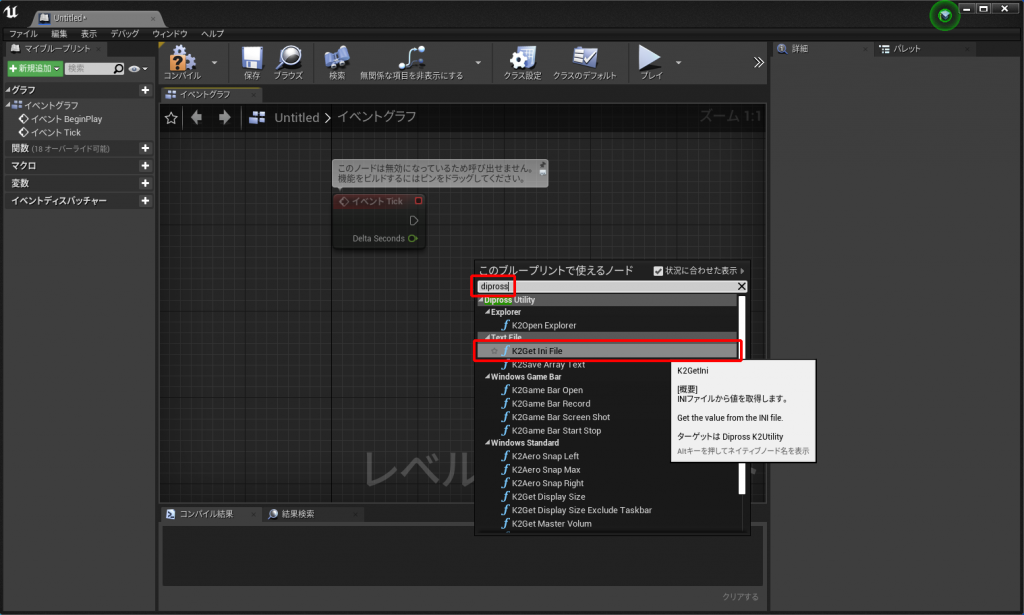Click the Save floppy disk icon
The height and width of the screenshot is (615, 1024).
(252, 58)
